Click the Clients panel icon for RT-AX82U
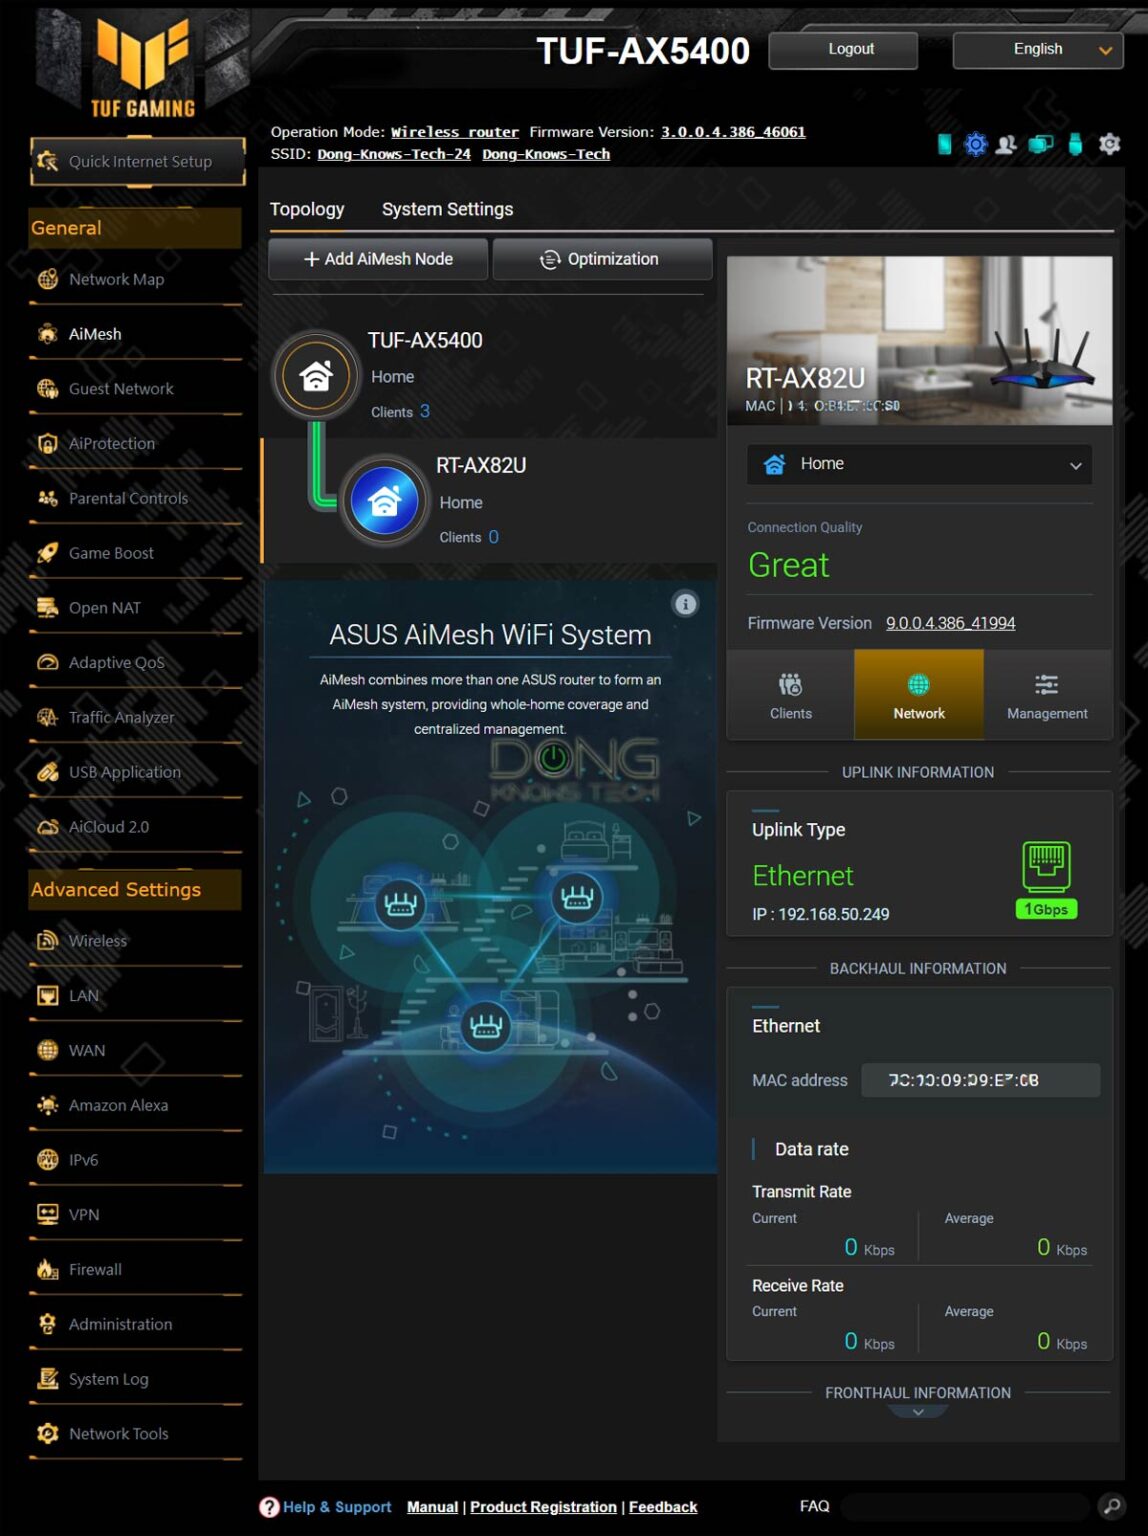Viewport: 1148px width, 1536px height. [790, 694]
